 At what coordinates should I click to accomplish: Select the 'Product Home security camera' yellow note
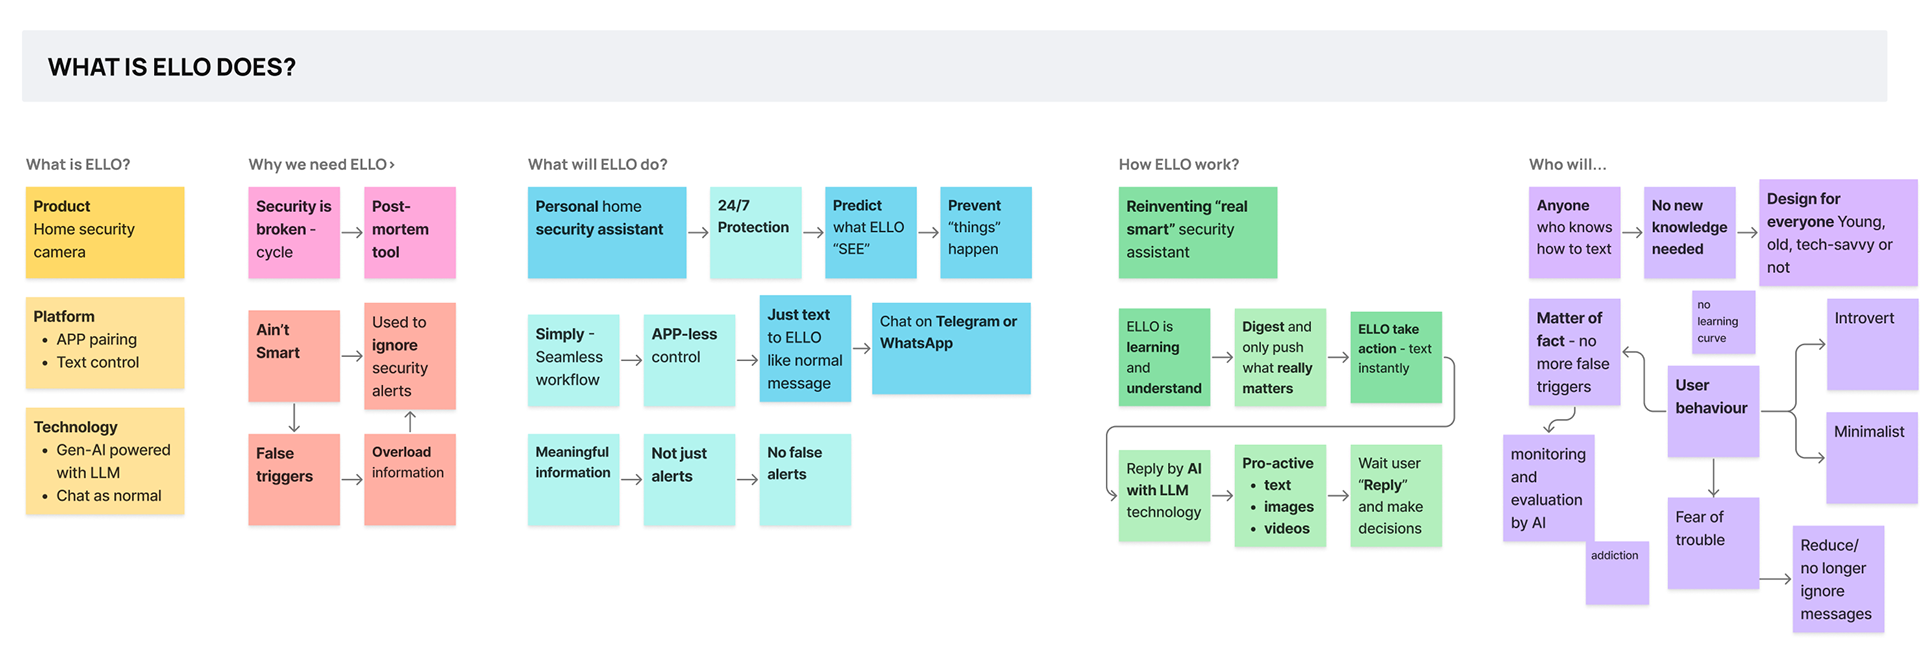(105, 232)
